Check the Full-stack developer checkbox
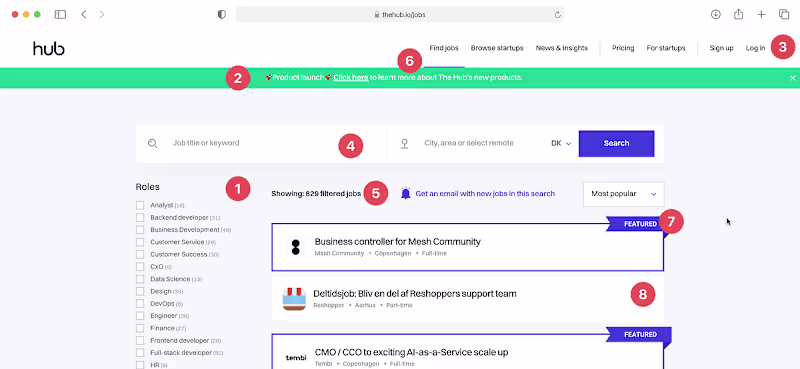Screen dimensions: 800x369 point(140,353)
